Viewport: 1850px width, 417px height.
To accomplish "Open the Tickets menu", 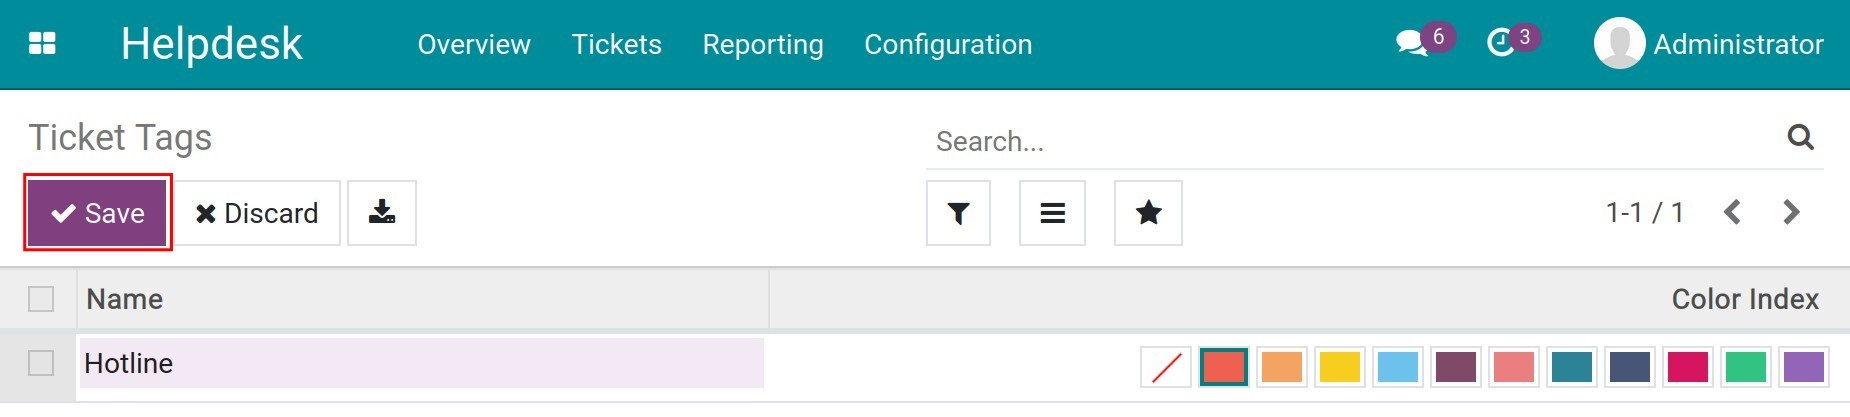I will 616,44.
